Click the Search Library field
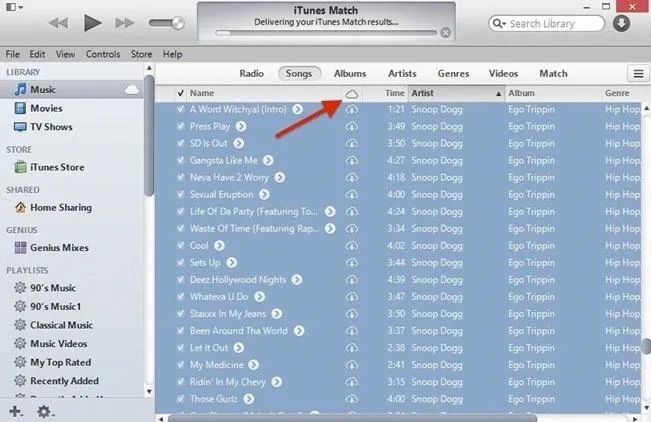This screenshot has height=422, width=651. tap(546, 24)
